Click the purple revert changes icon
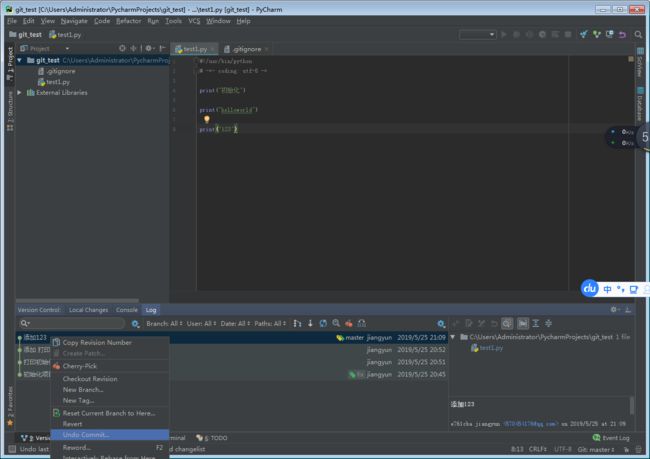Viewport: 650px width, 459px height. (x=622, y=34)
